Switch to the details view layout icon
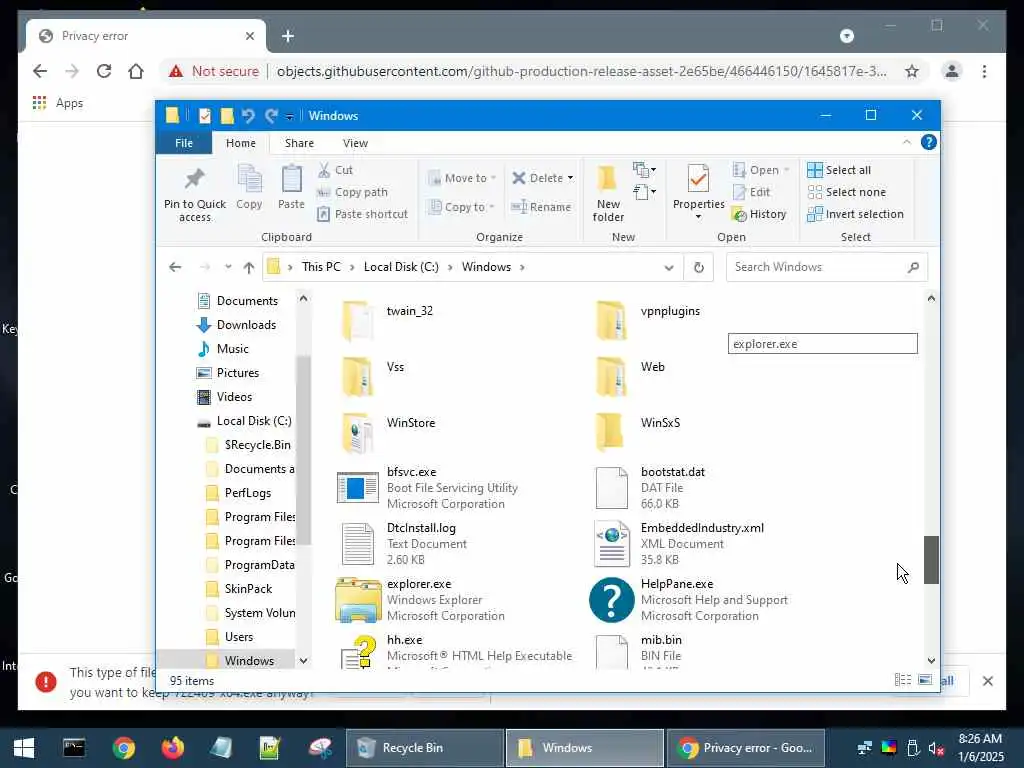The width and height of the screenshot is (1024, 768). click(903, 680)
